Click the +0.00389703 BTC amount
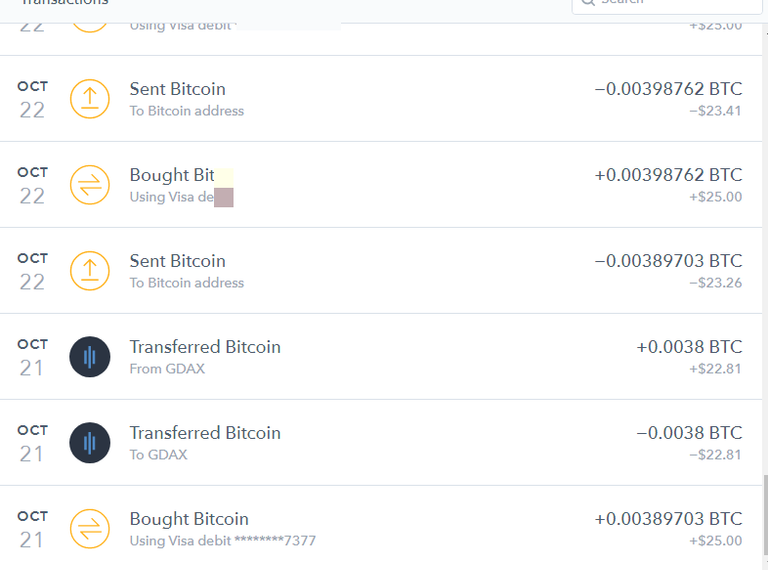This screenshot has width=768, height=570. tap(669, 519)
